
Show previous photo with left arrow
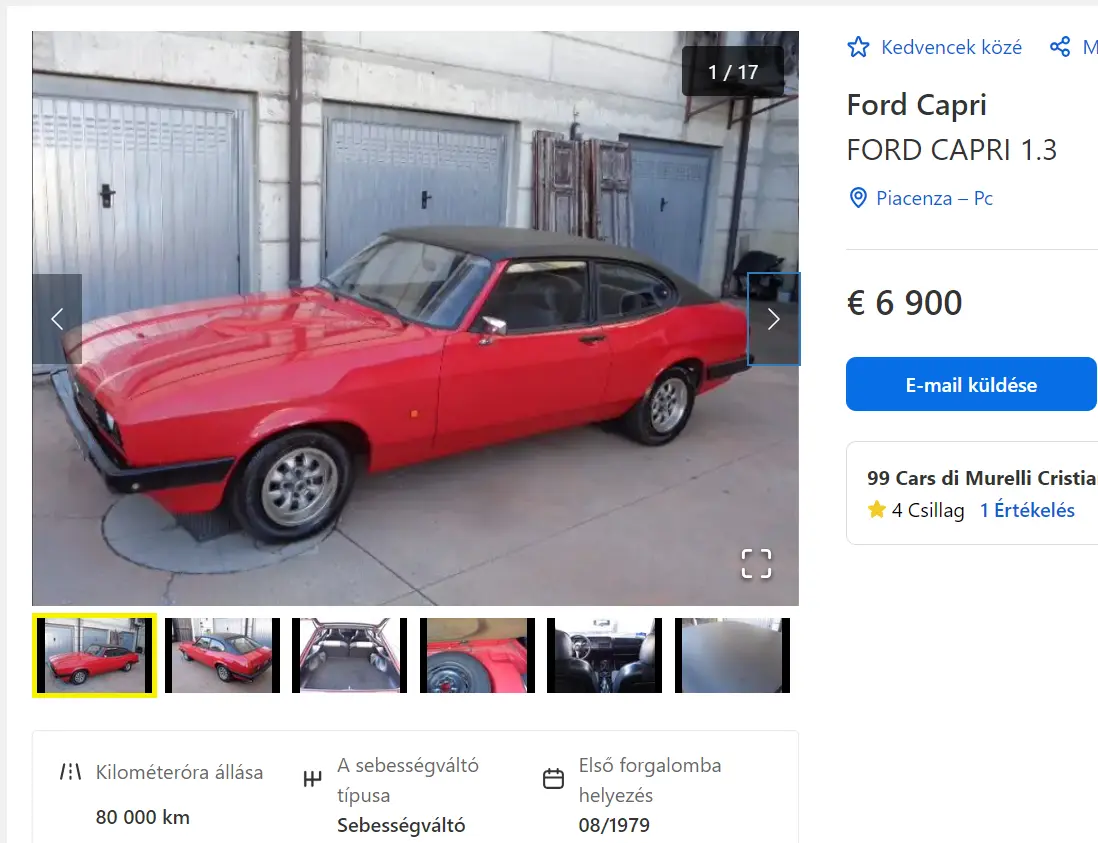click(x=57, y=319)
